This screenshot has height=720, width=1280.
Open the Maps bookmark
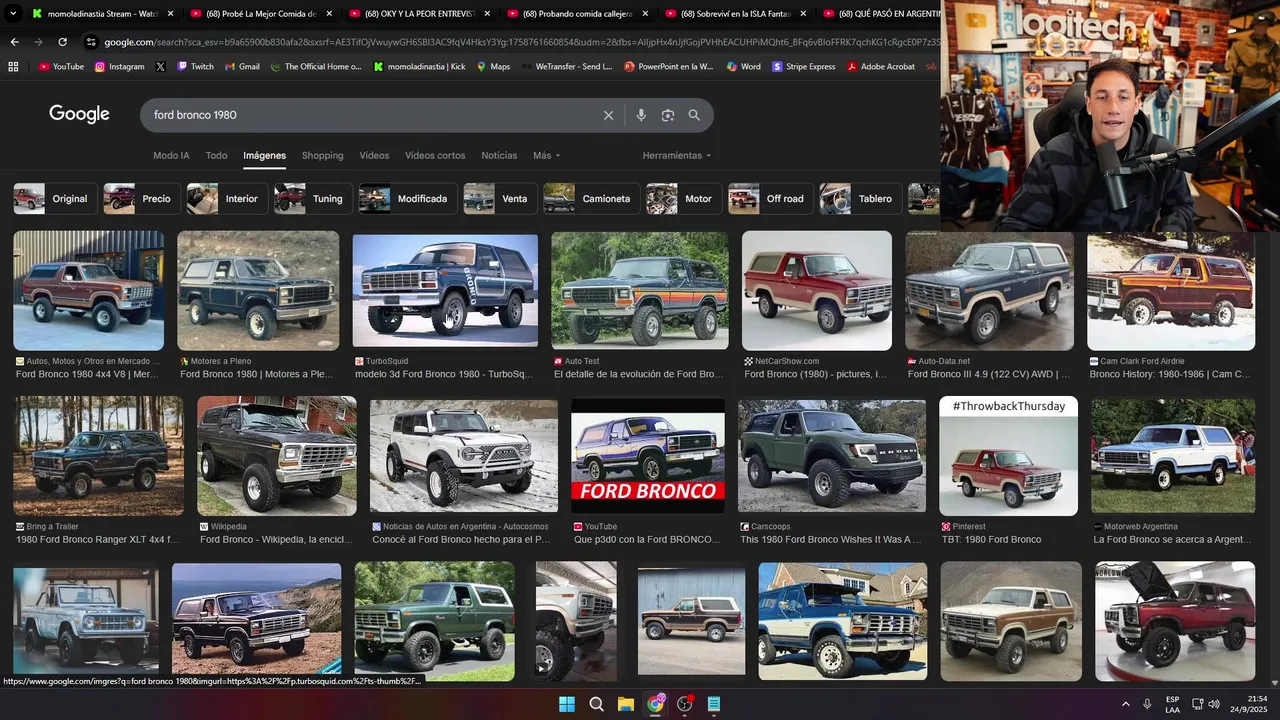click(493, 67)
